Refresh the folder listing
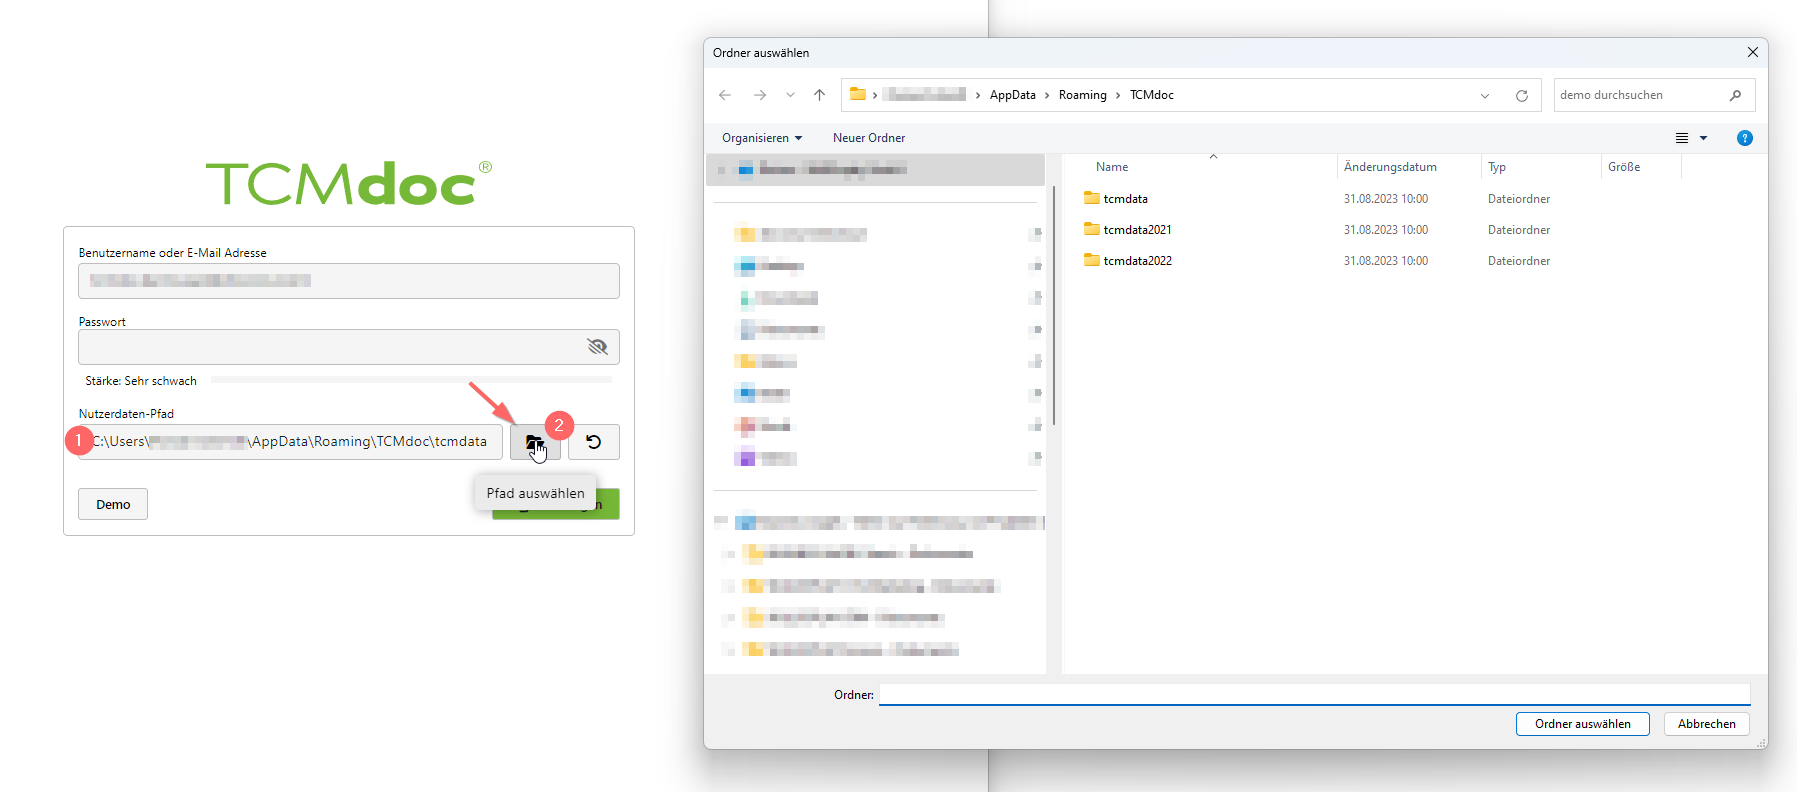Viewport: 1797px width, 792px height. [x=1522, y=96]
